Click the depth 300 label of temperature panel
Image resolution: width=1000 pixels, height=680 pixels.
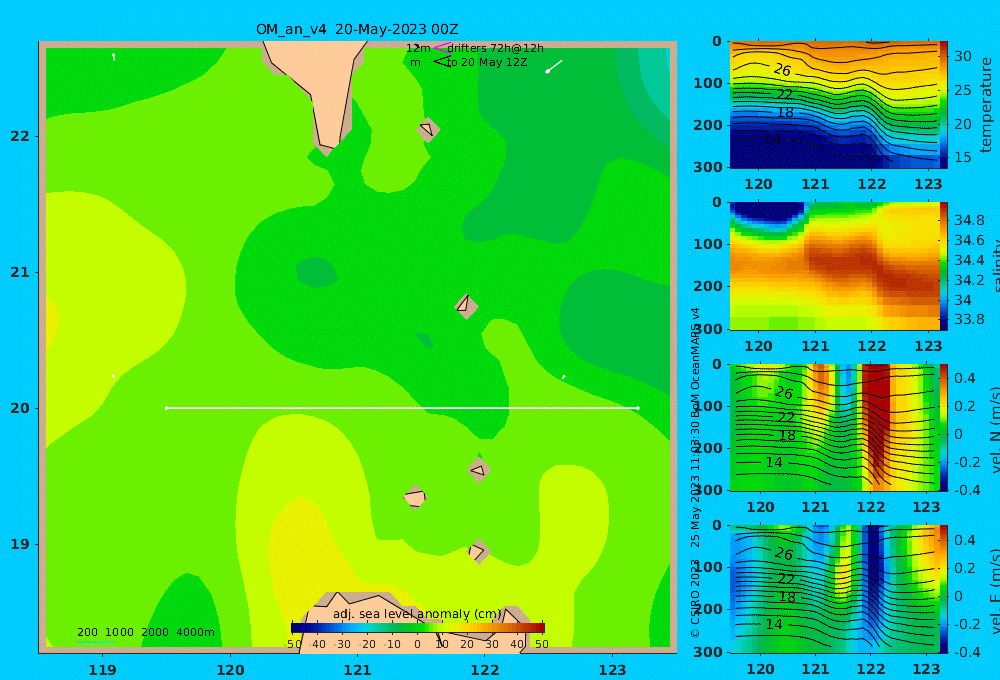(708, 167)
